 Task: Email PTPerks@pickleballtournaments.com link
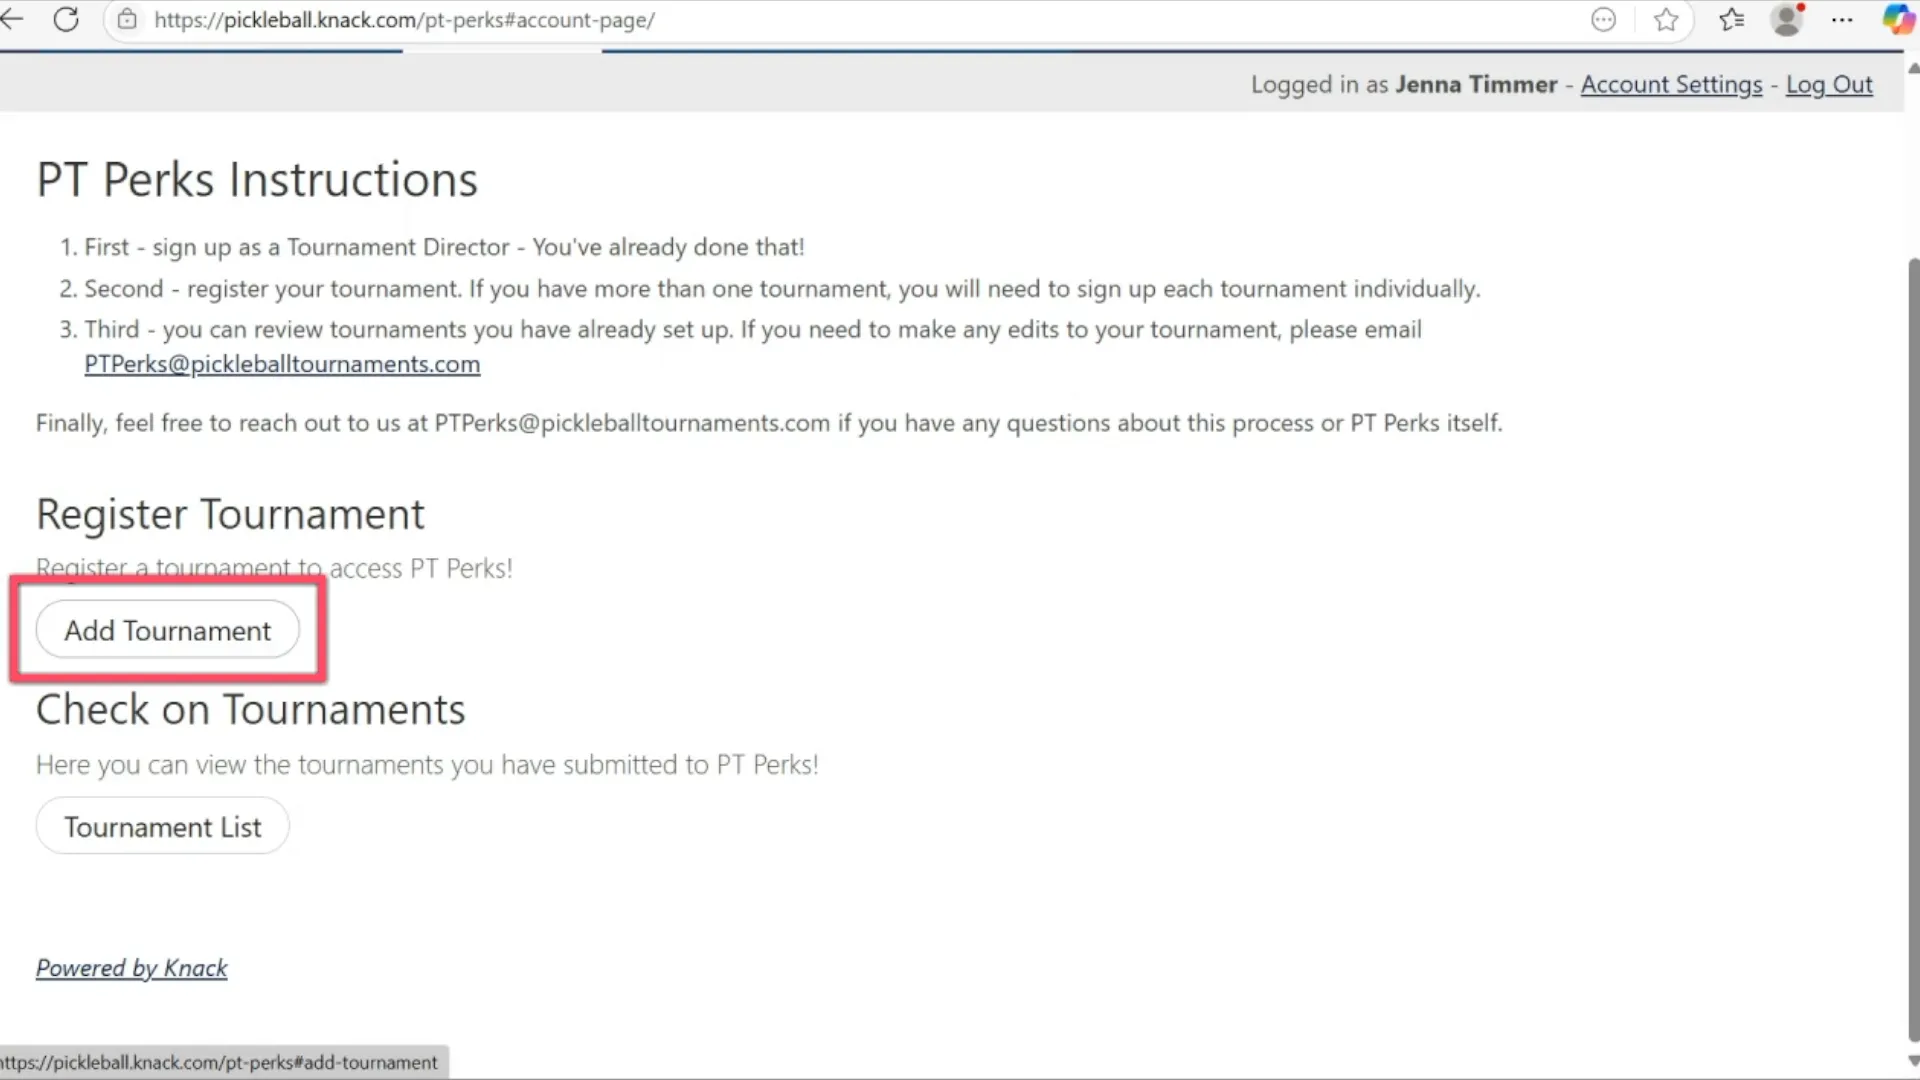[282, 364]
